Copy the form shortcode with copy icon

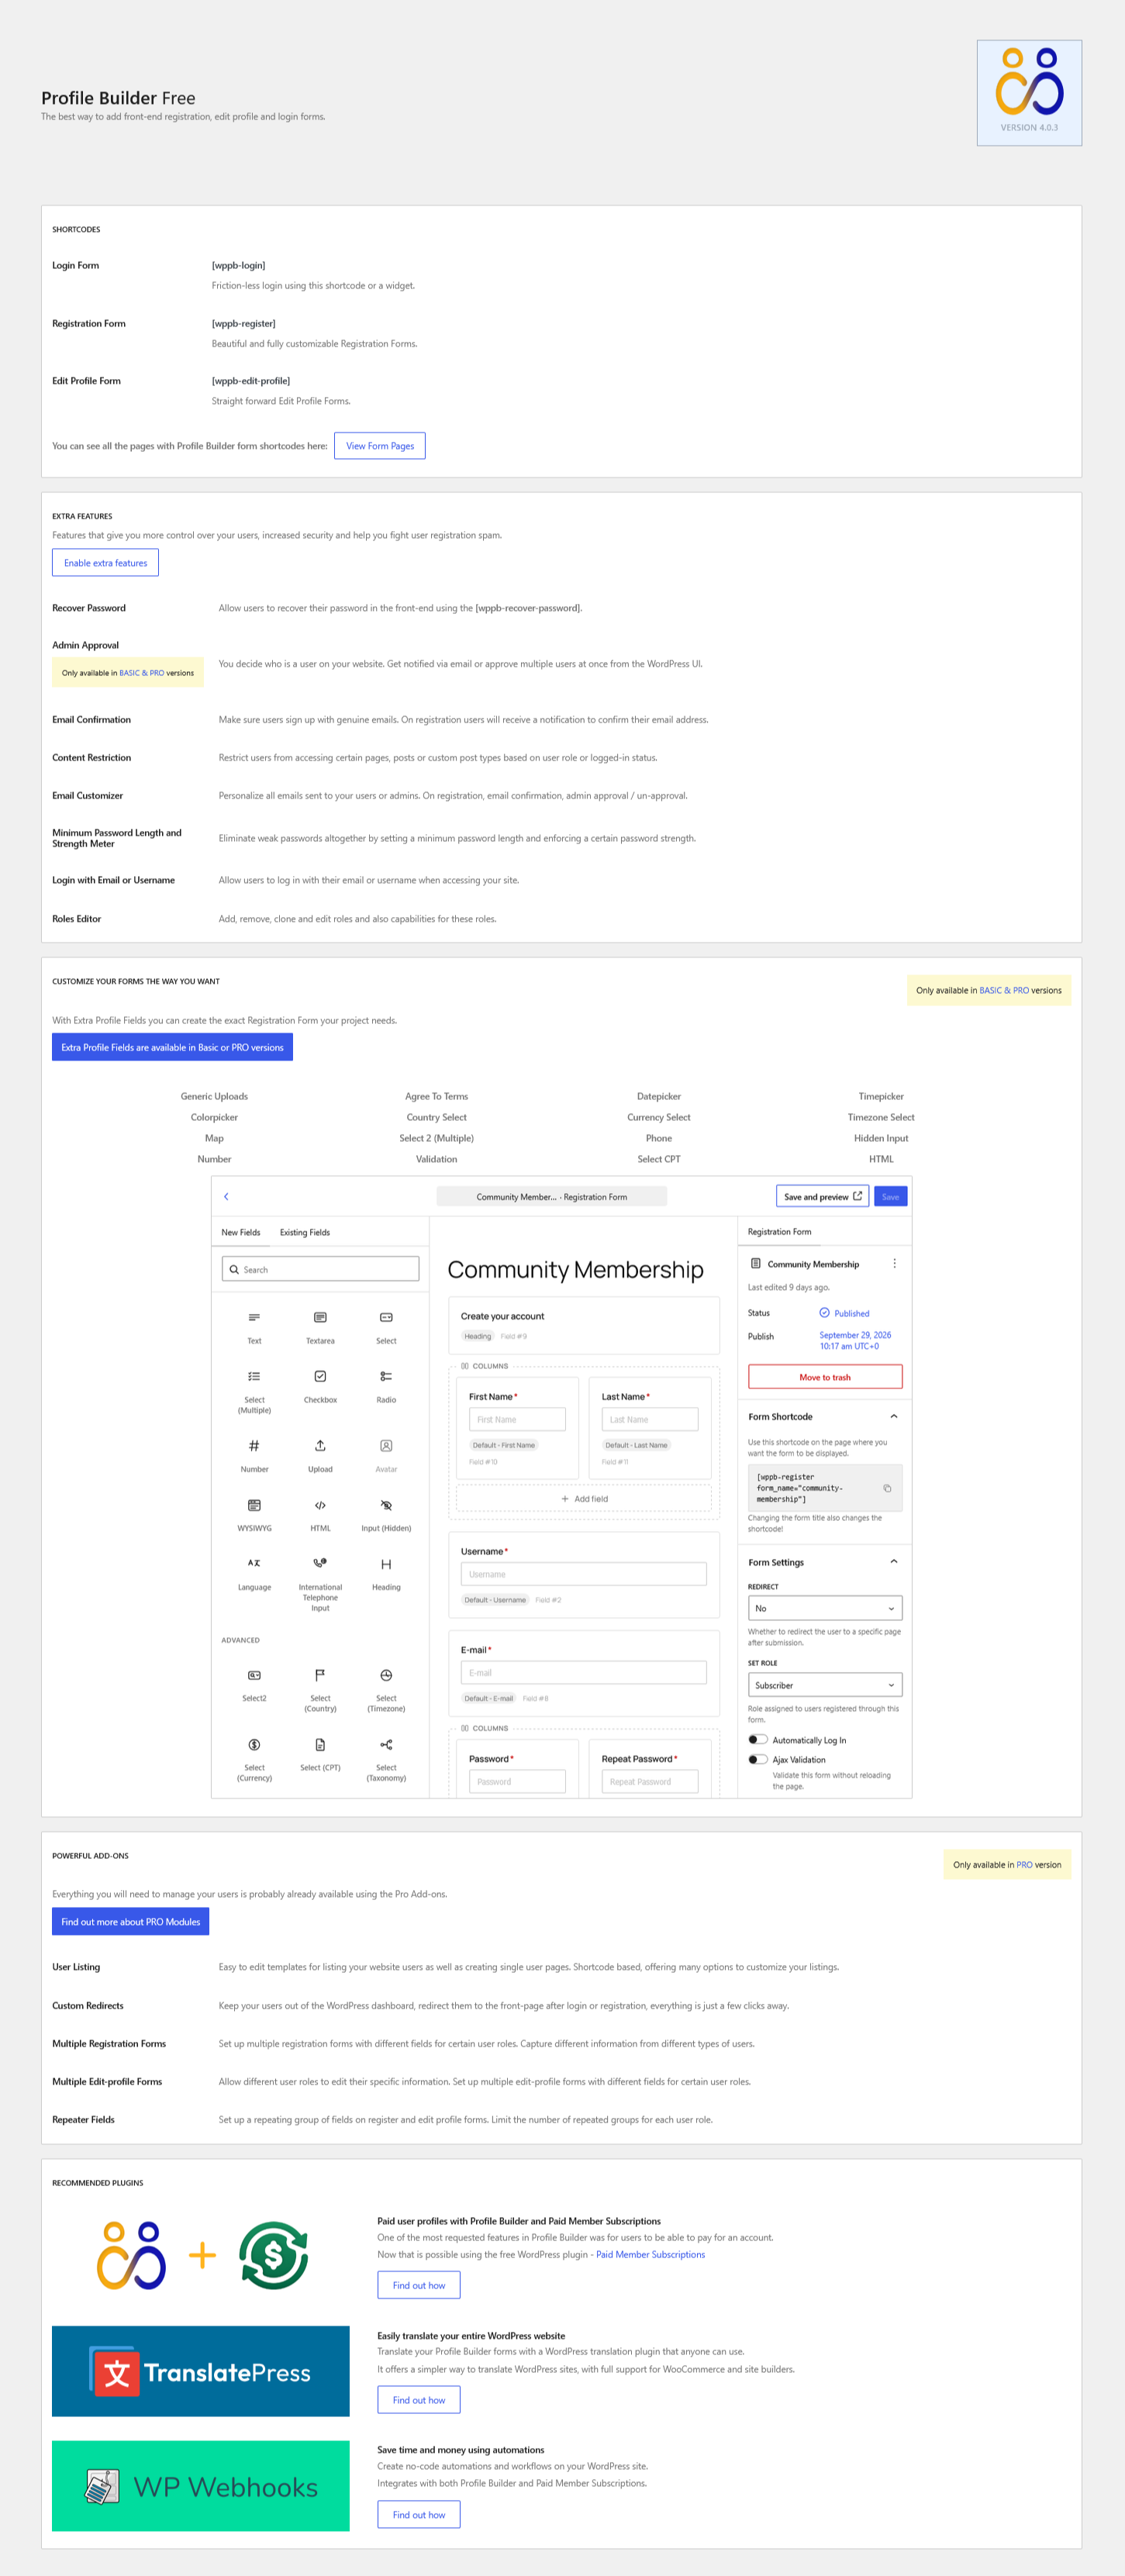point(887,1488)
